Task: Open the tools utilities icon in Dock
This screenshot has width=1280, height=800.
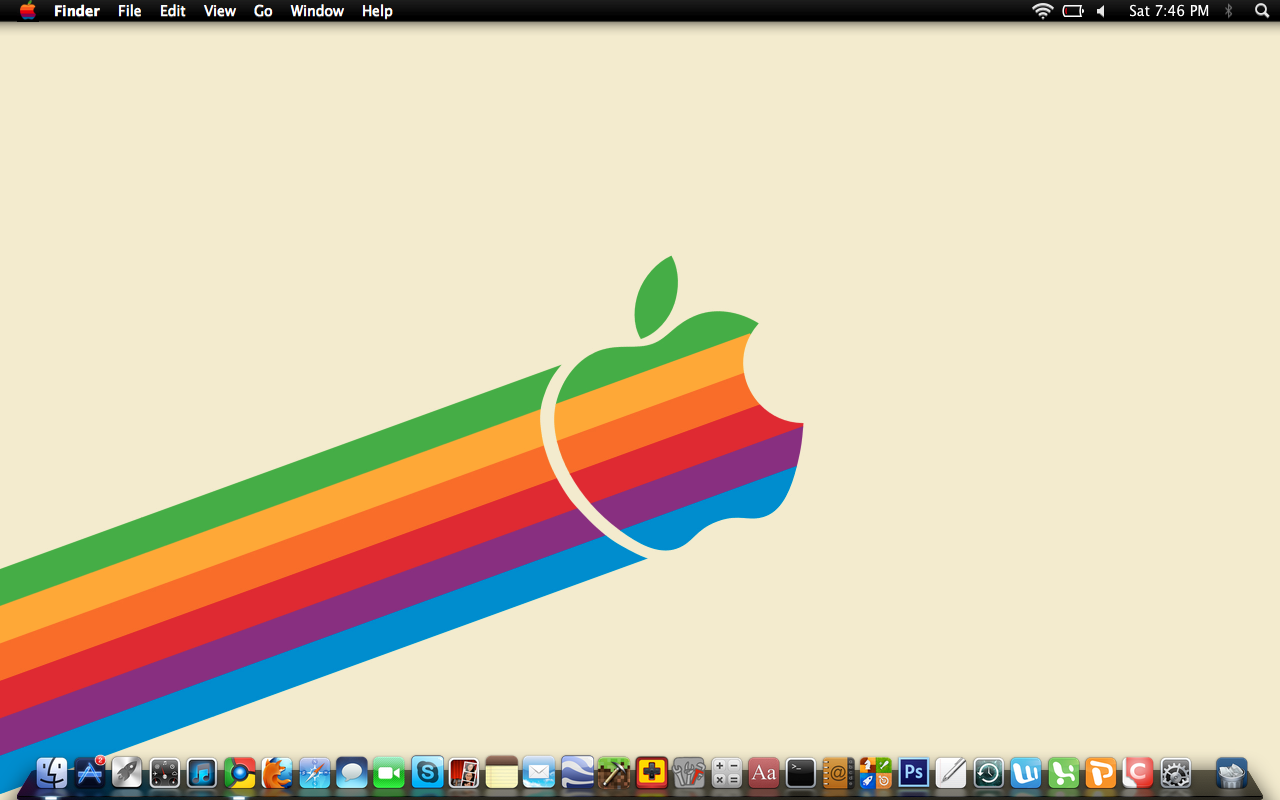Action: 689,773
